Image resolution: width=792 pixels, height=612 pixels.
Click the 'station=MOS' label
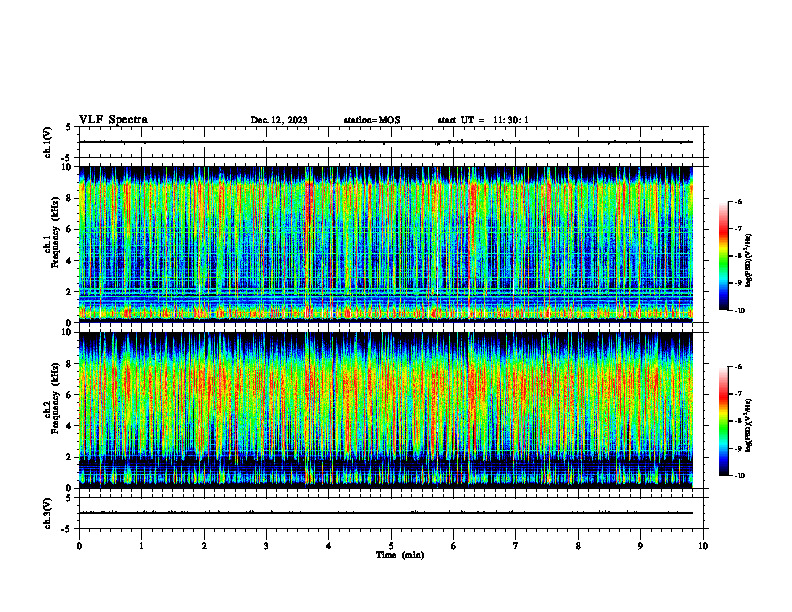(x=372, y=120)
